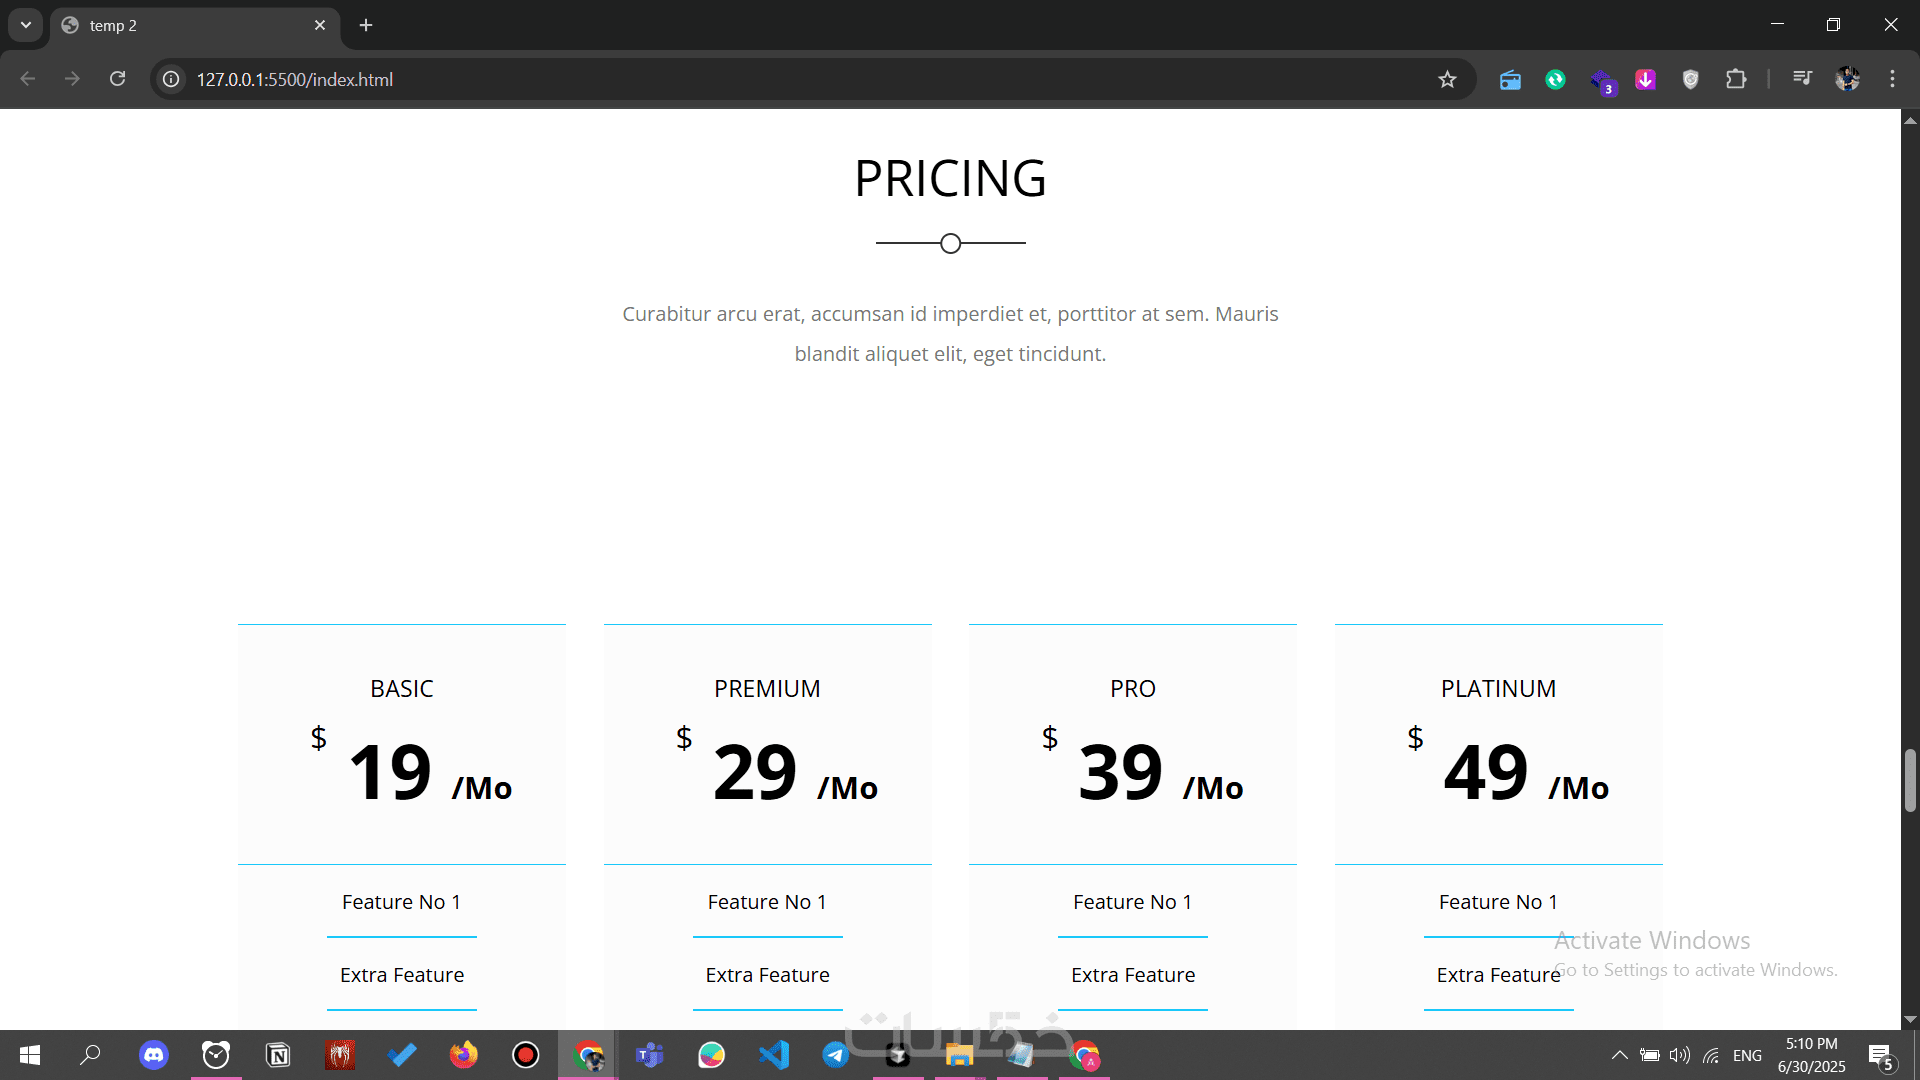Close the temp 2 tab
Viewport: 1920px width, 1080px height.
(320, 25)
